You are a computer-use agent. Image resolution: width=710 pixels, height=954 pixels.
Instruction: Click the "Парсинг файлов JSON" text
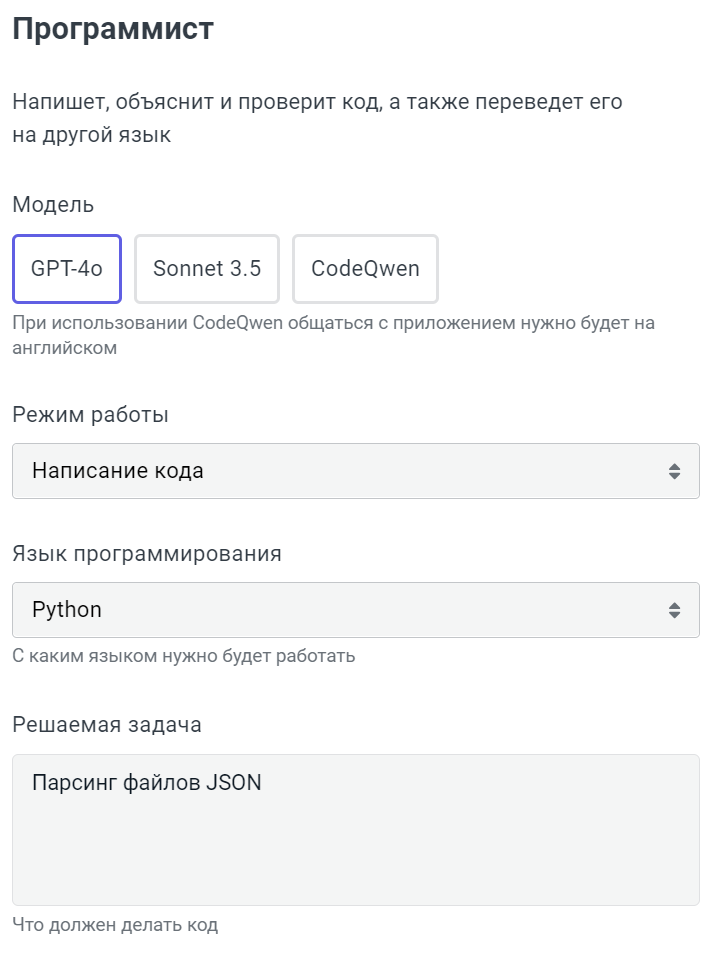click(x=146, y=783)
